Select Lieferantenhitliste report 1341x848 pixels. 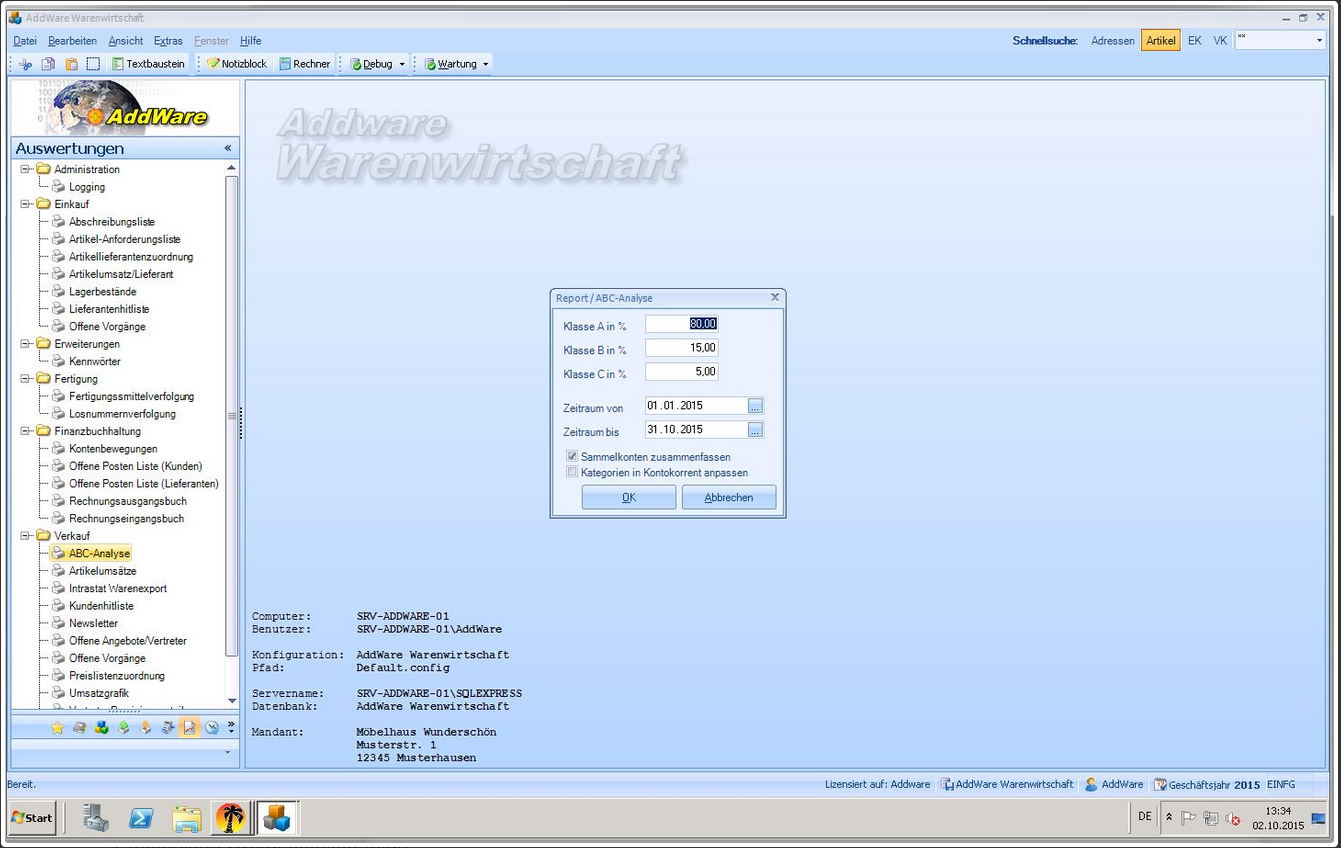pyautogui.click(x=108, y=309)
